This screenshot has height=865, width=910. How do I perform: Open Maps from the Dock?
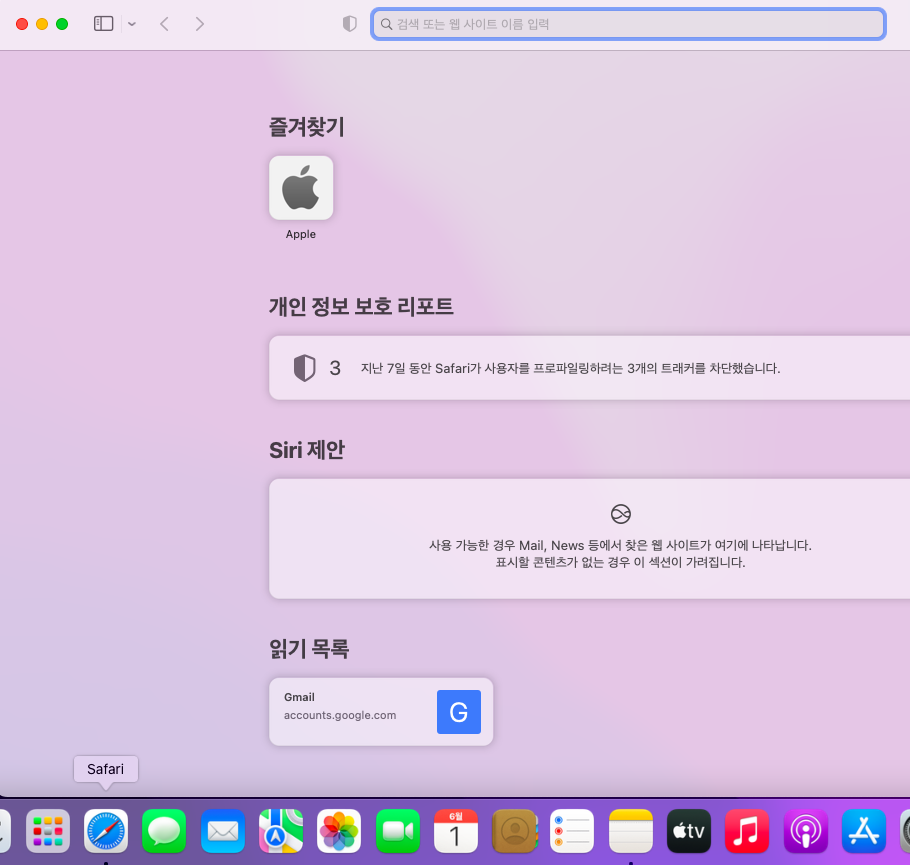click(x=281, y=831)
